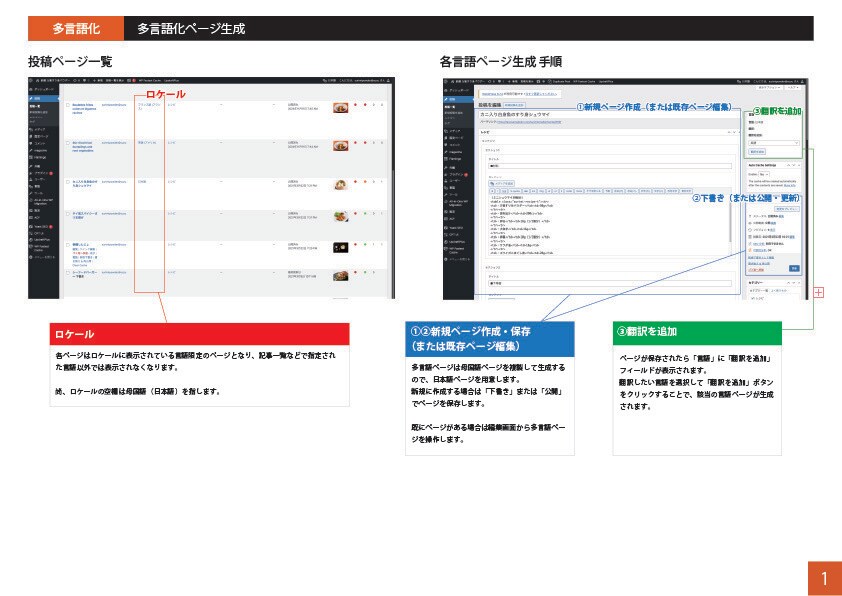This screenshot has width=842, height=596.
Task: Click the post title field カニ入り白身魚のすり身シュウマイ
Action: pyautogui.click(x=609, y=114)
